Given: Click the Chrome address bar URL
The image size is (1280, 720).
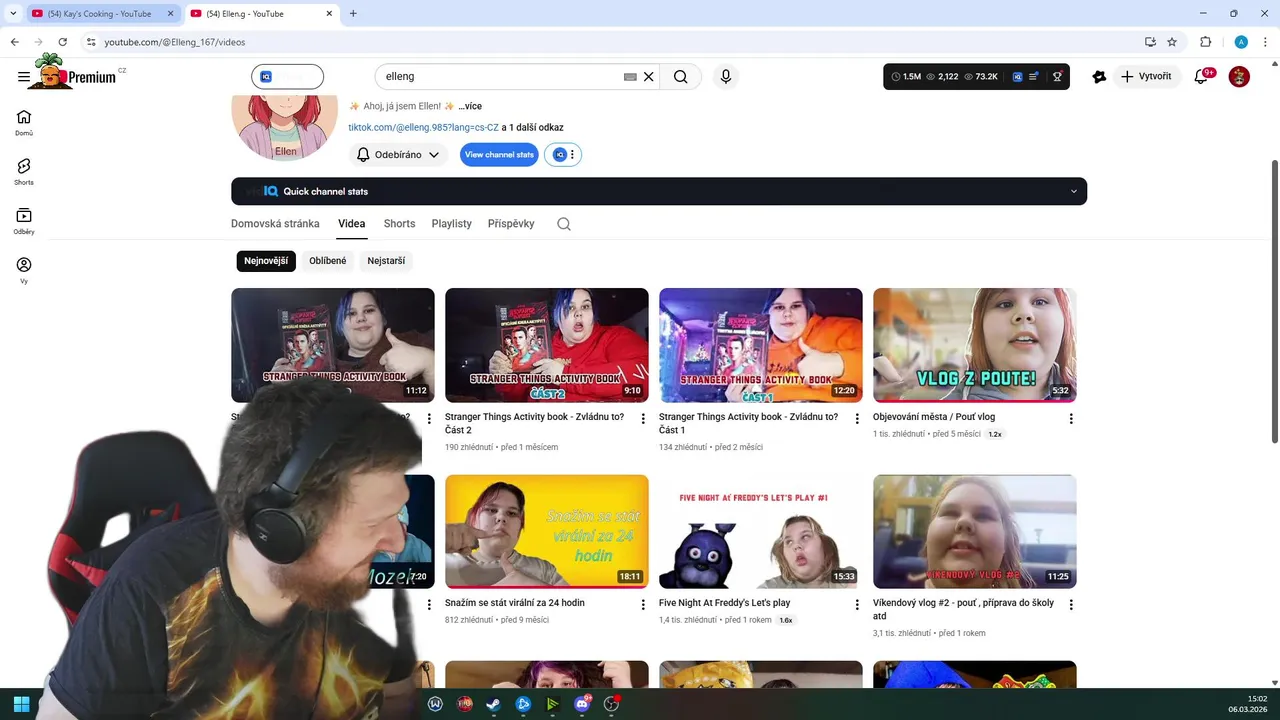Looking at the screenshot, I should coord(175,42).
